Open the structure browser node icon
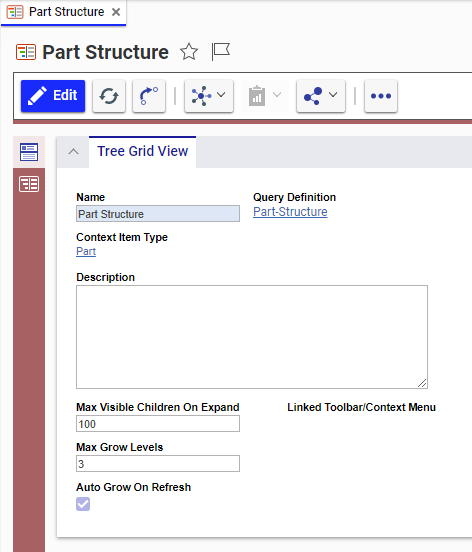Viewport: 472px width, 552px height. [x=201, y=96]
